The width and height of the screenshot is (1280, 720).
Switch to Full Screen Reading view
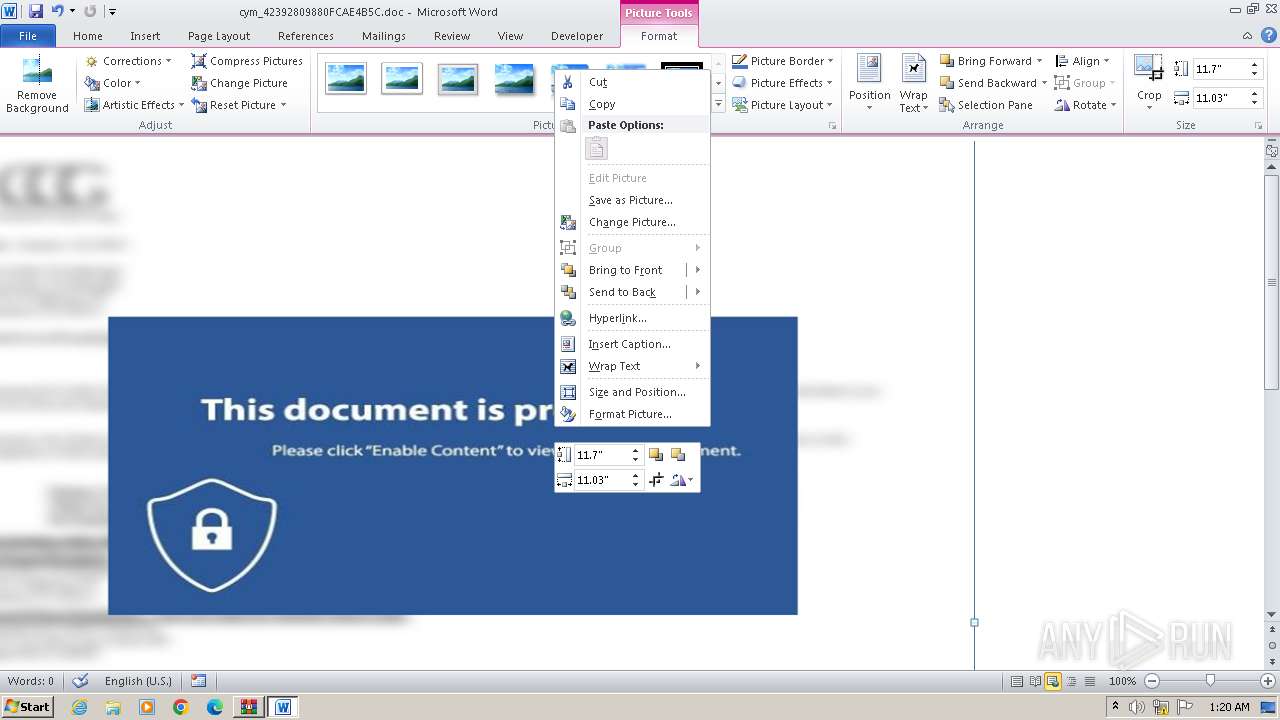(1035, 681)
